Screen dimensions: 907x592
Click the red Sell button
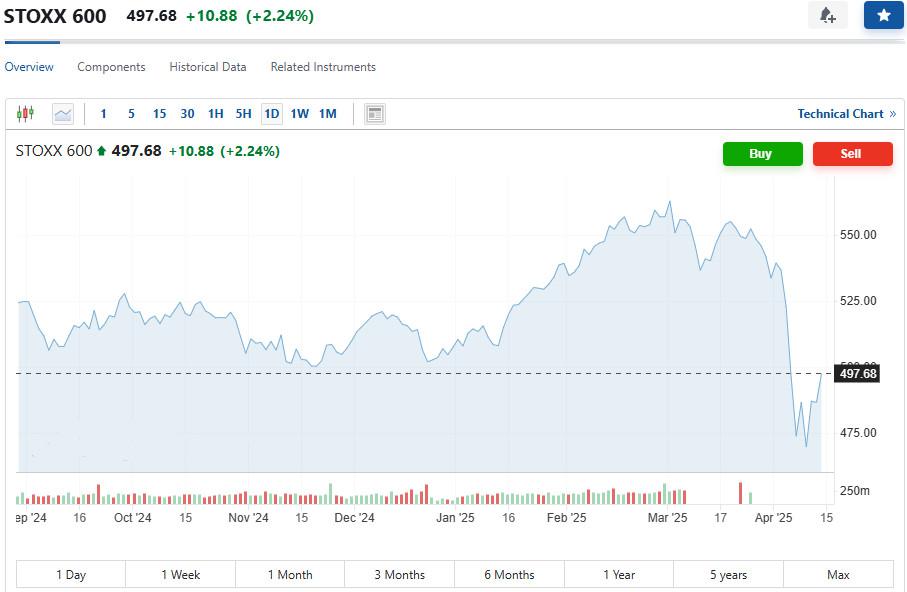click(852, 153)
